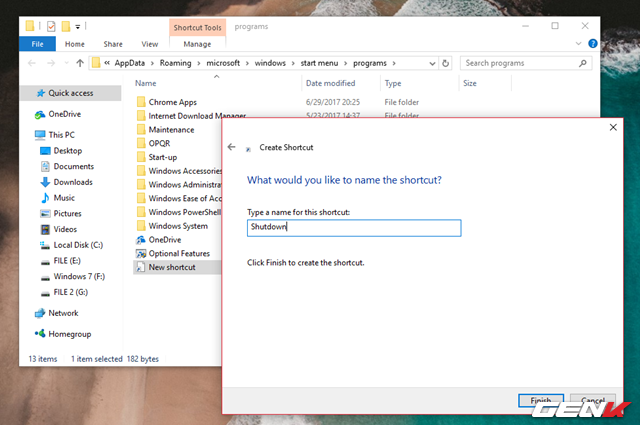Select the Windows System folder icon

(141, 226)
